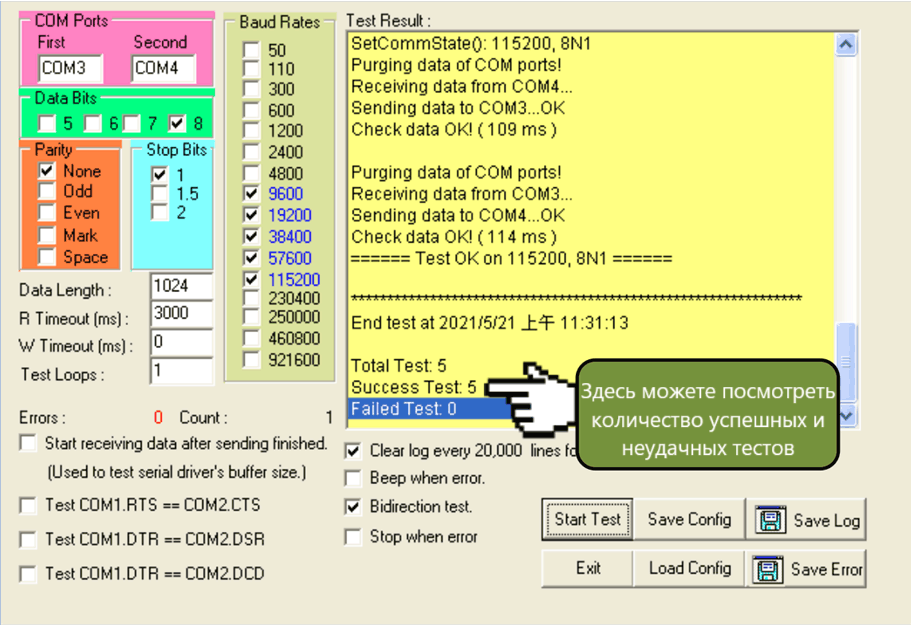Click the Test Loops input field

(181, 371)
